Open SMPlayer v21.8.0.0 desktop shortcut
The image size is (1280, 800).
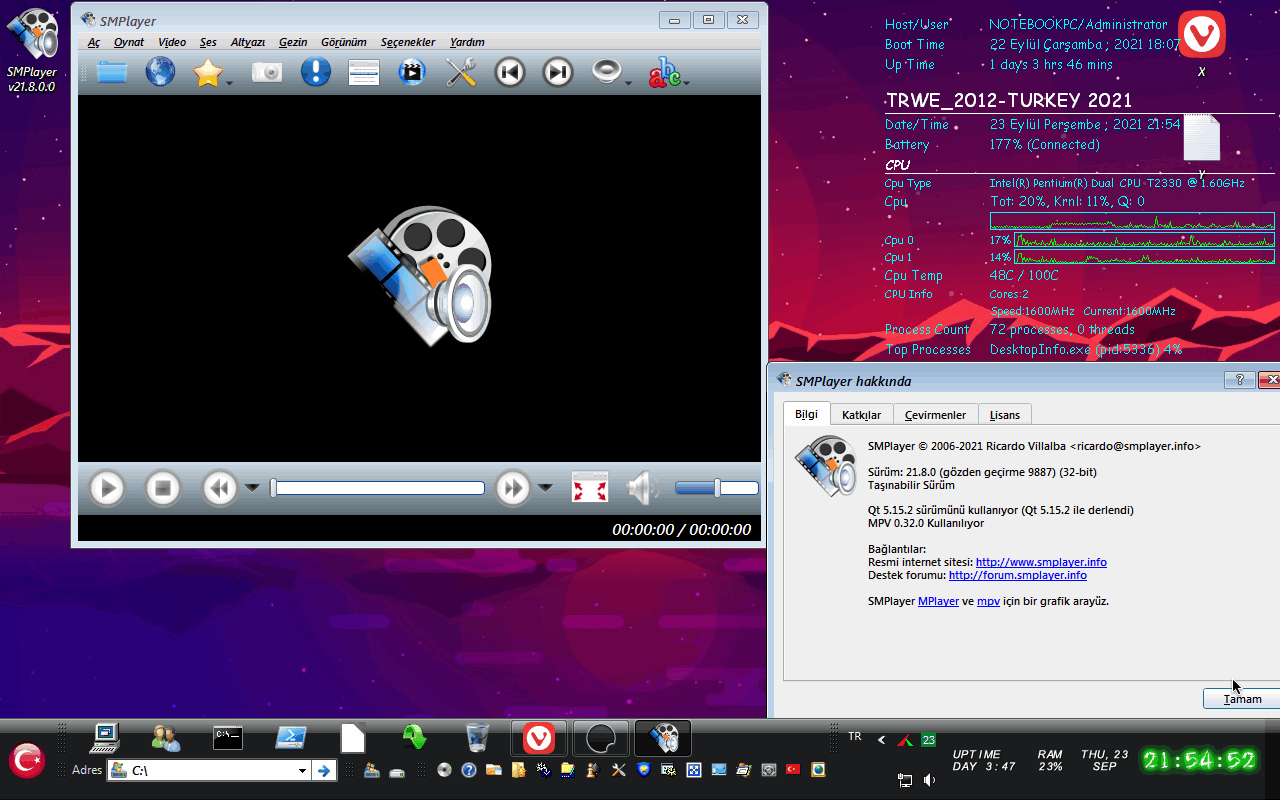pyautogui.click(x=32, y=50)
